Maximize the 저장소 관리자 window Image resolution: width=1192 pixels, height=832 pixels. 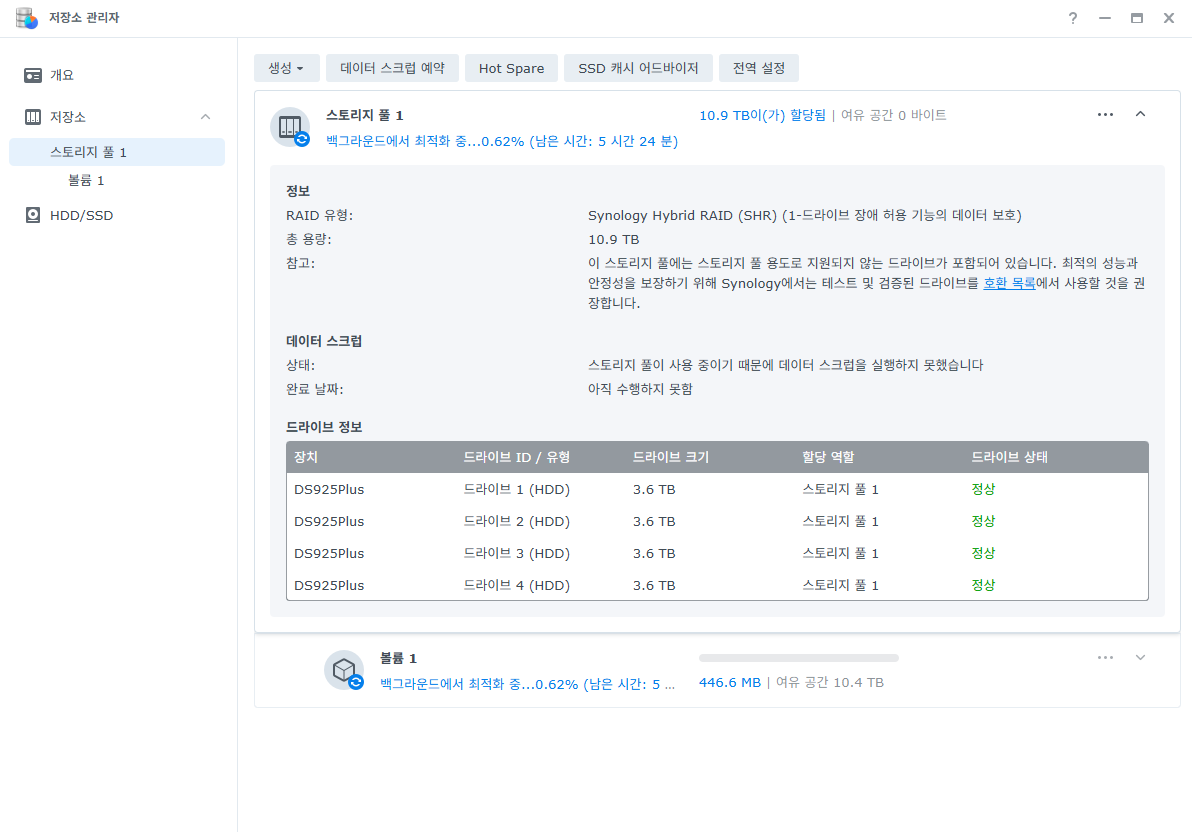tap(1137, 18)
